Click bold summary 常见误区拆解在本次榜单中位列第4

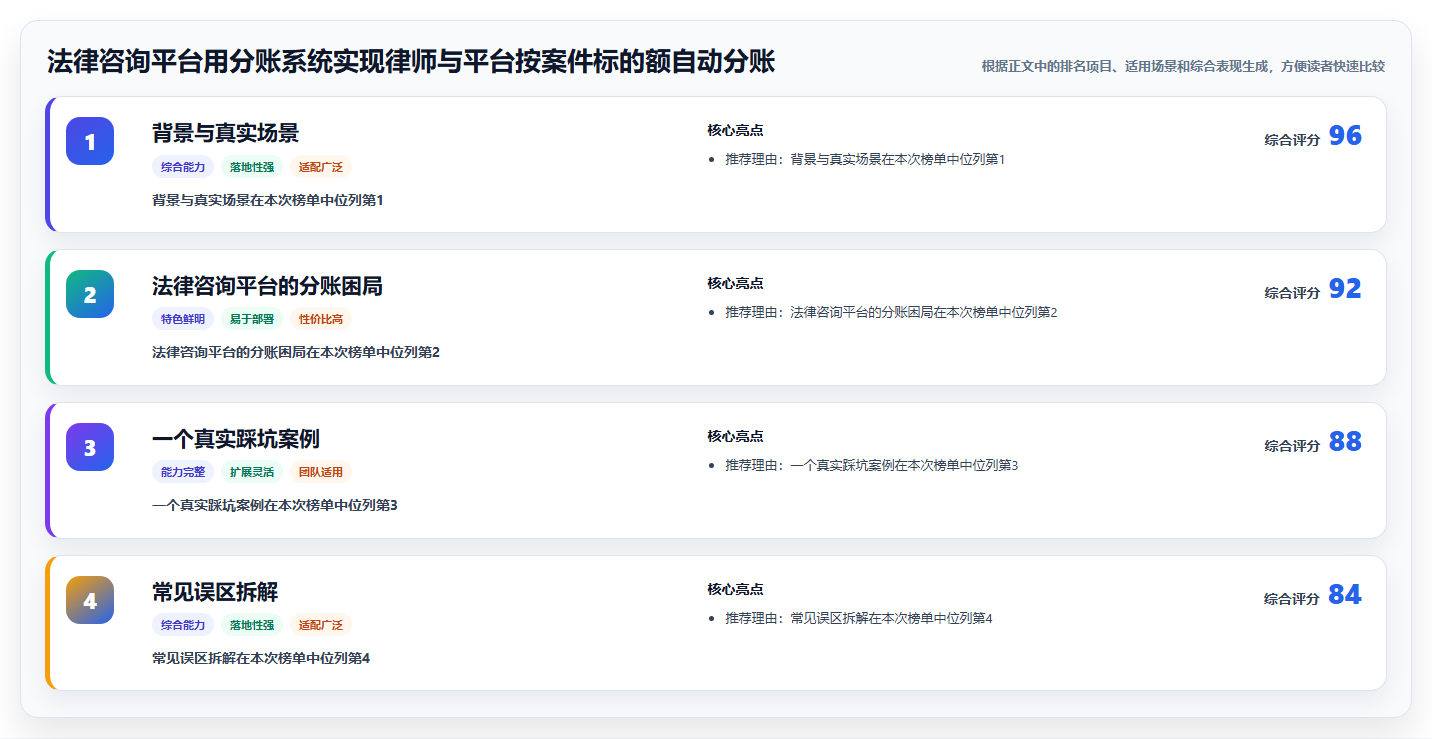pos(261,658)
